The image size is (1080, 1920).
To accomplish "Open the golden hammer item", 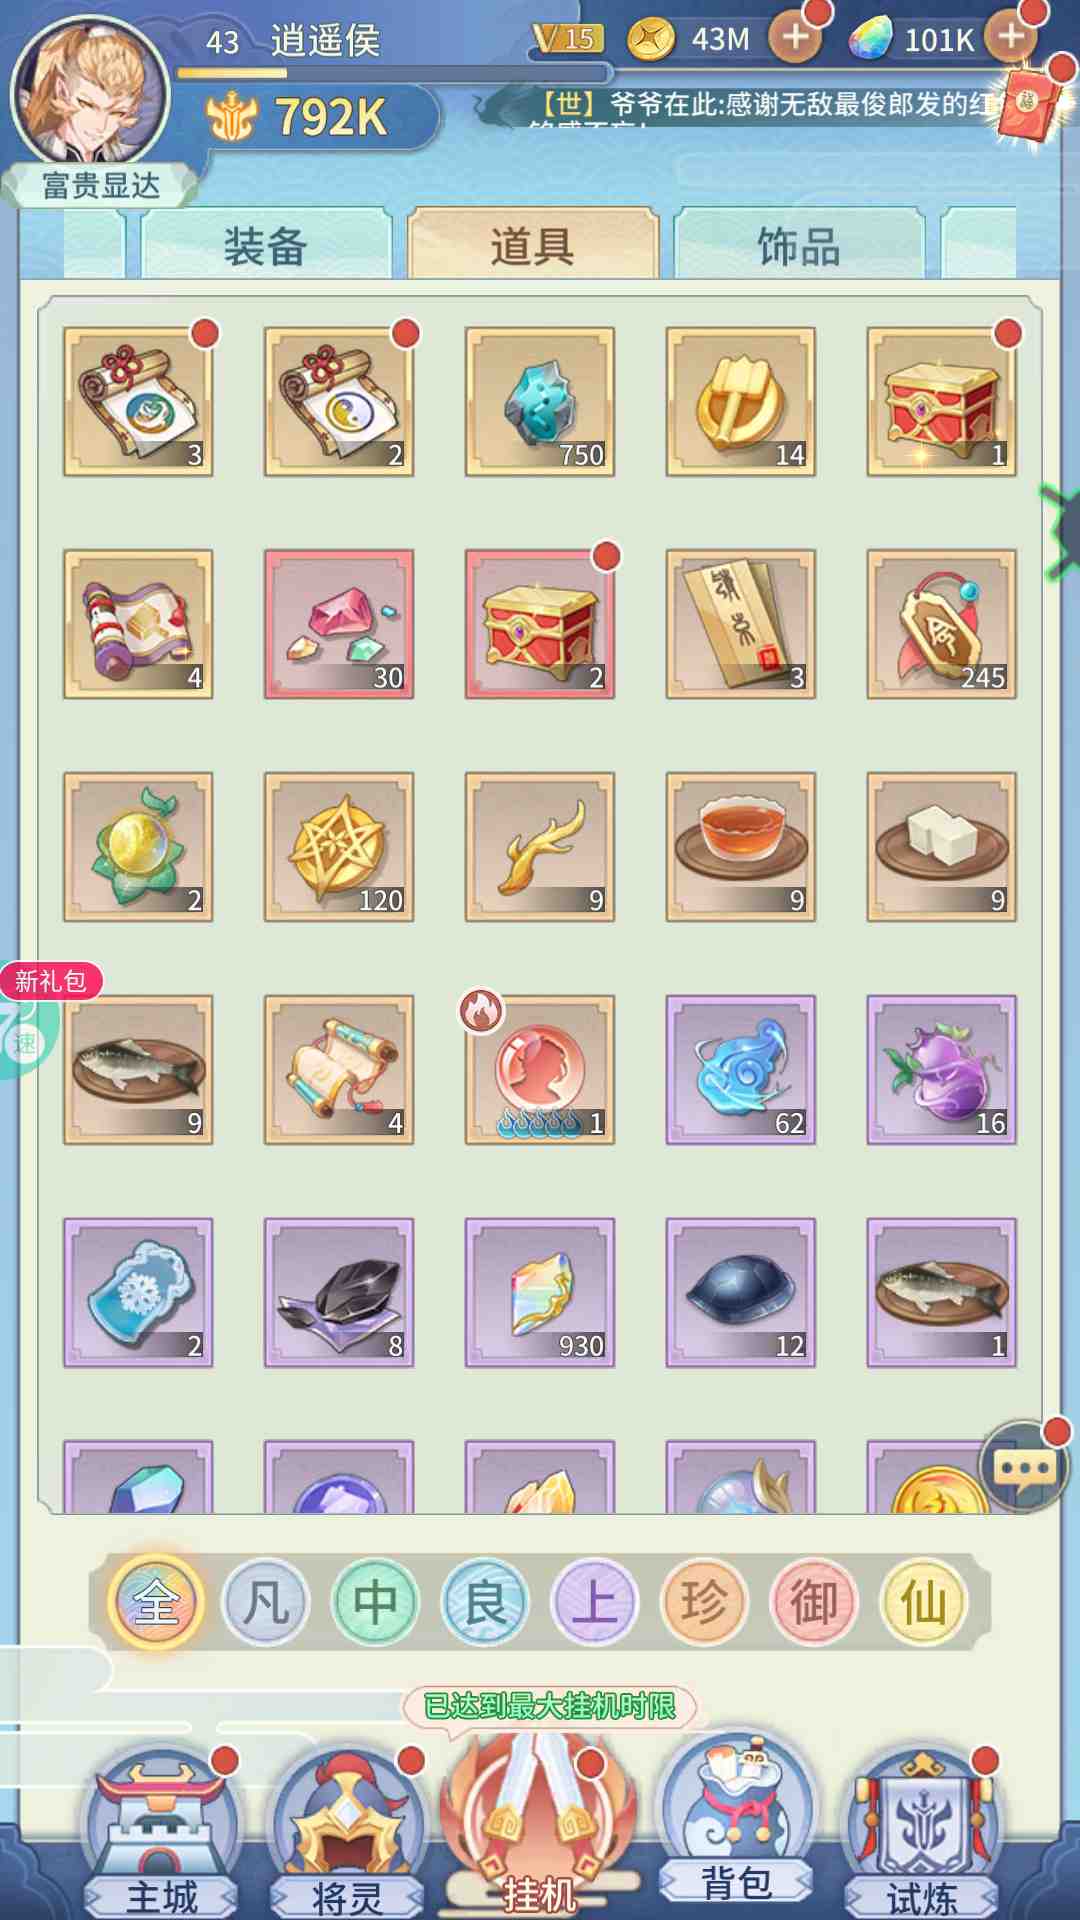I will [x=741, y=401].
